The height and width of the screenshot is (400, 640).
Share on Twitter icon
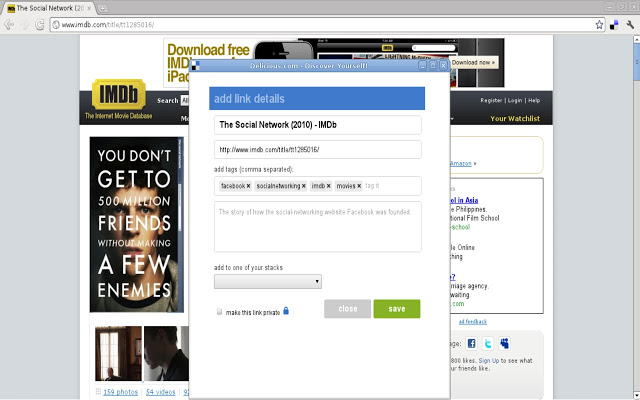[x=488, y=343]
